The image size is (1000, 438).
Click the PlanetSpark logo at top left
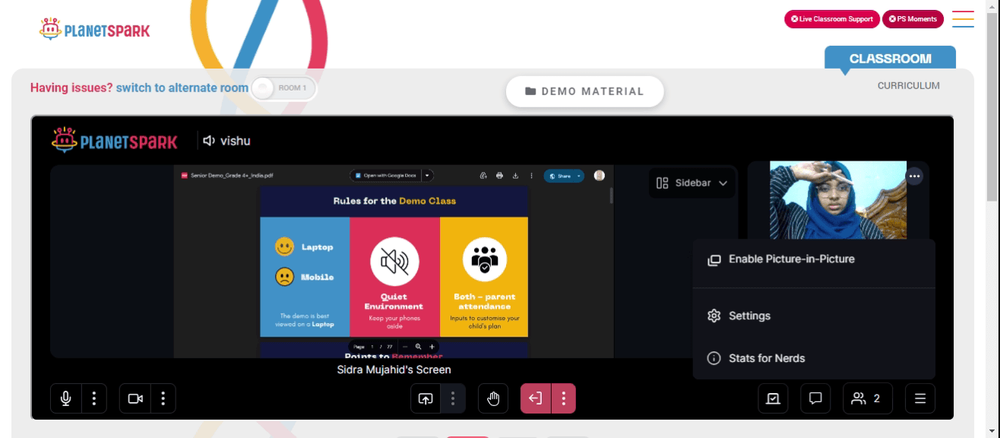[x=94, y=29]
